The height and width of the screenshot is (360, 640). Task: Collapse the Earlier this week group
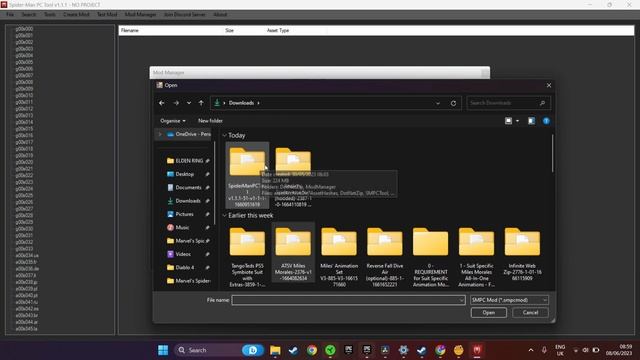point(224,215)
